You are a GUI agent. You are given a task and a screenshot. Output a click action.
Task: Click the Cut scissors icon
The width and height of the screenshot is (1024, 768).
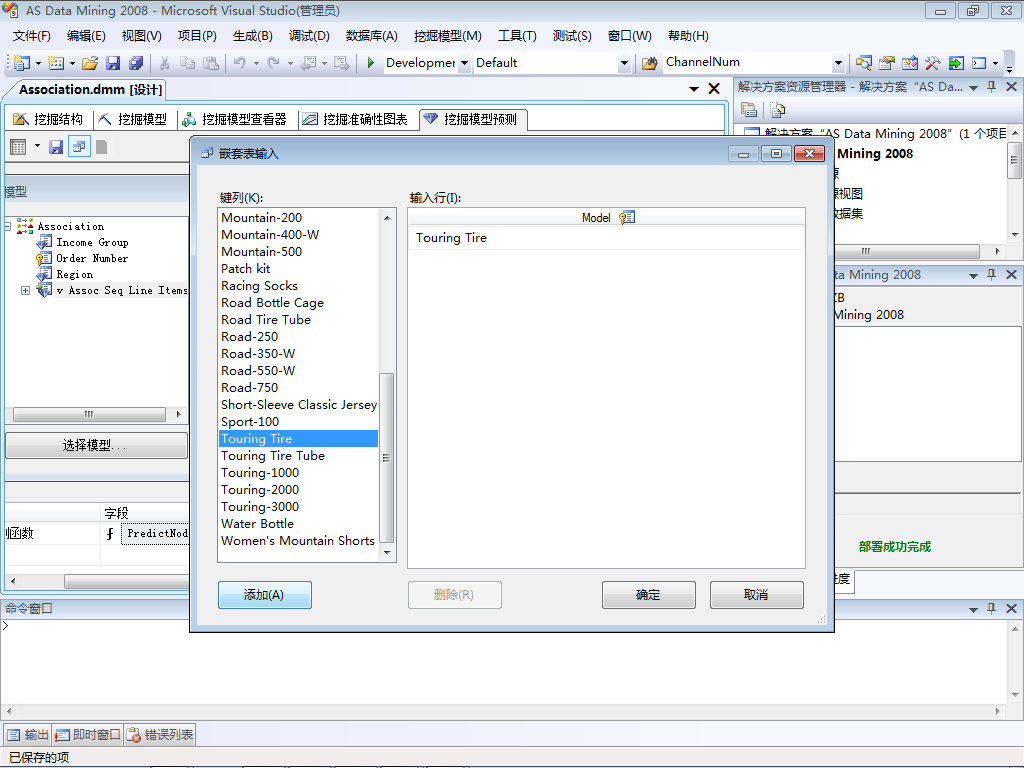[x=165, y=63]
